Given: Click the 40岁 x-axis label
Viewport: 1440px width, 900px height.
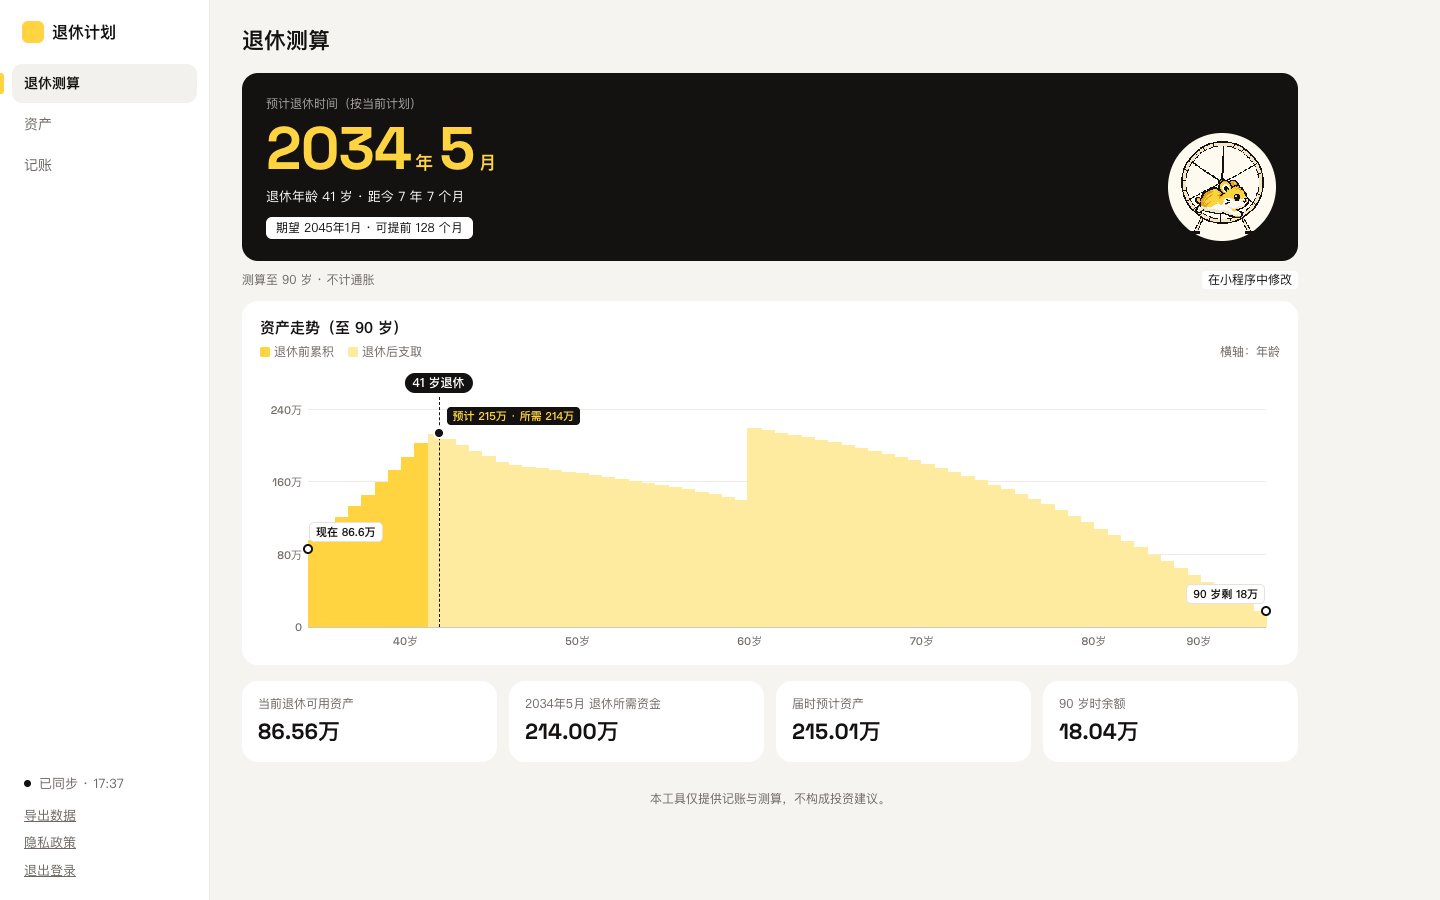Looking at the screenshot, I should coord(405,641).
